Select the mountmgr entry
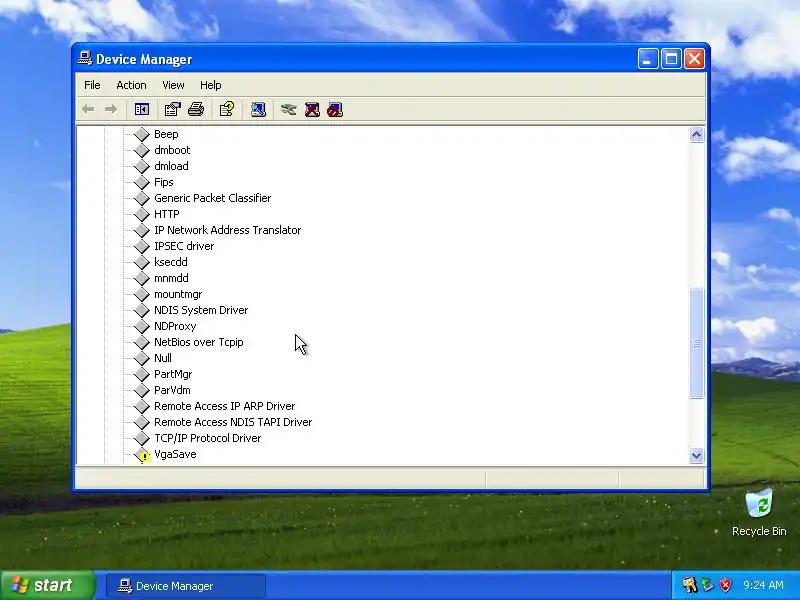The height and width of the screenshot is (600, 800). [178, 294]
